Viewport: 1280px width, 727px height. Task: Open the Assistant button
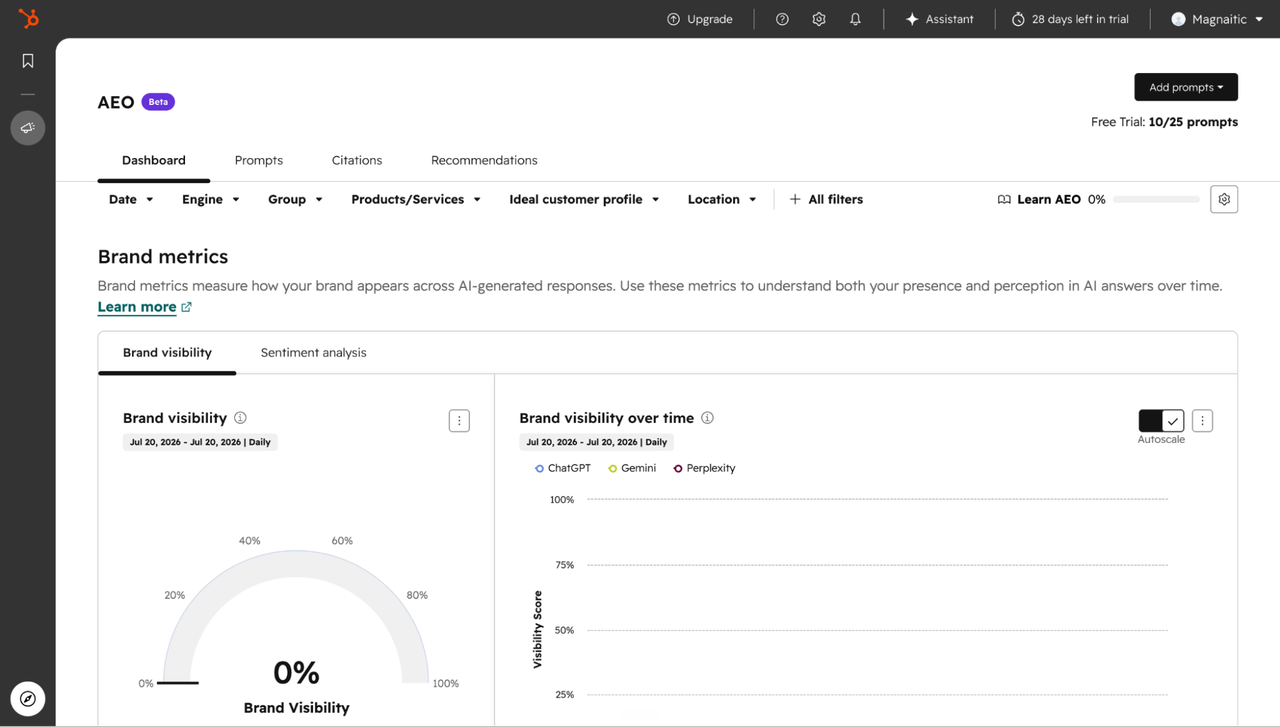click(x=939, y=19)
